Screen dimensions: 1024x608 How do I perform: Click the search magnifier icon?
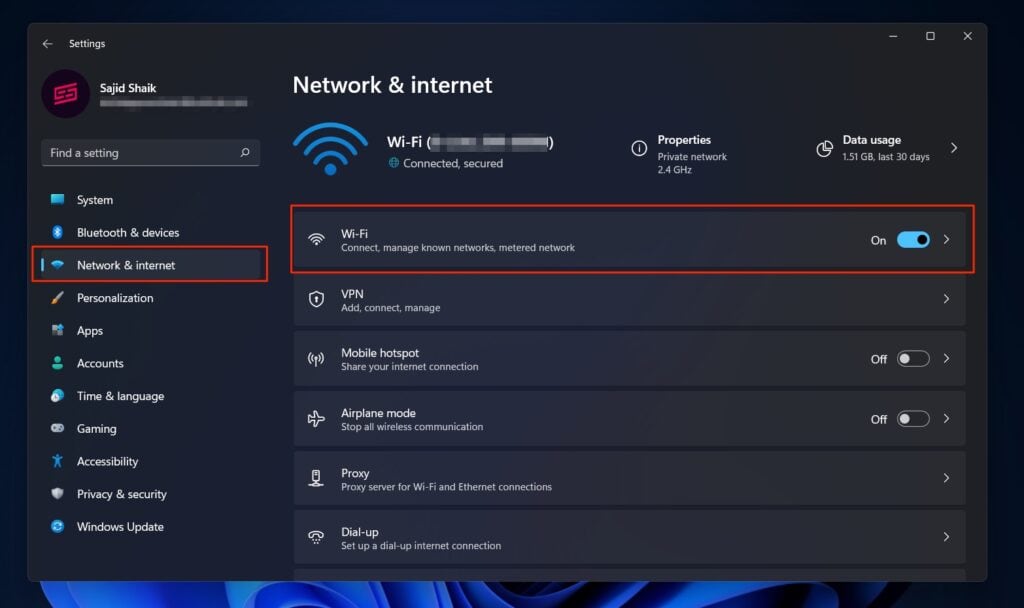click(245, 153)
